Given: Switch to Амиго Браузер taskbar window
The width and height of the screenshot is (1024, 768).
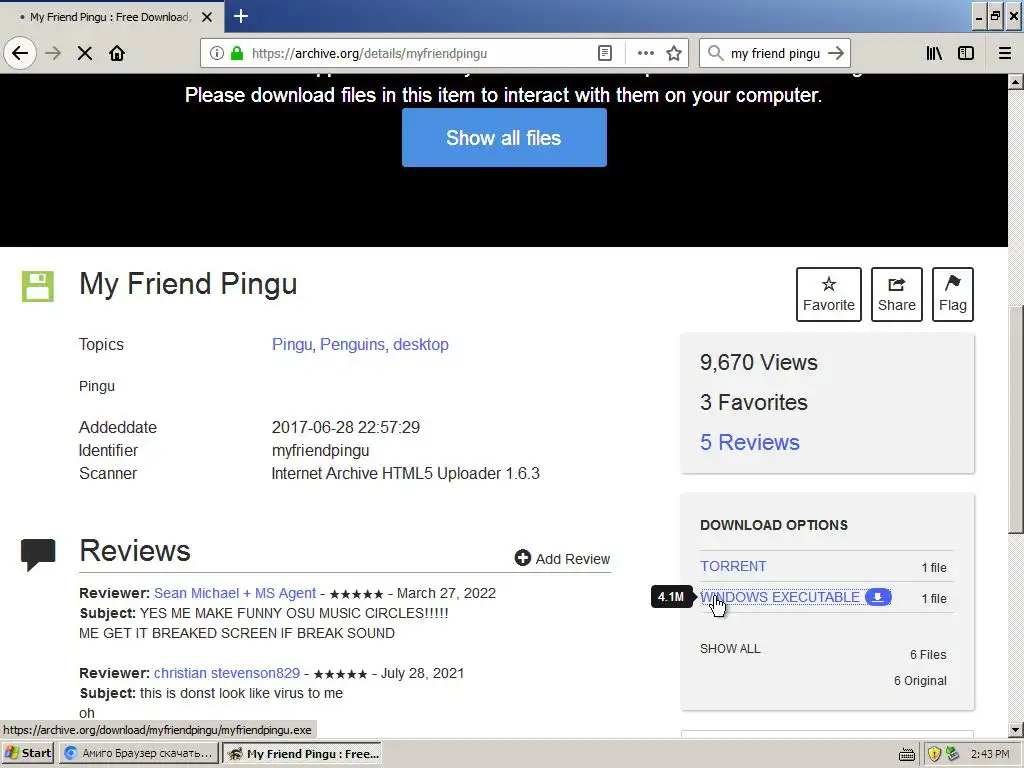Looking at the screenshot, I should [x=139, y=753].
